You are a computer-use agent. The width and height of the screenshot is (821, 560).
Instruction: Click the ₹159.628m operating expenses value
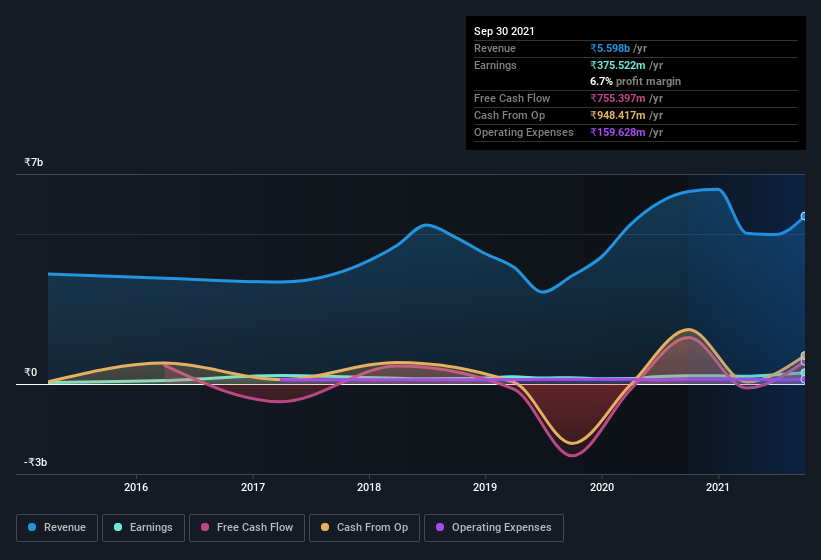(618, 132)
